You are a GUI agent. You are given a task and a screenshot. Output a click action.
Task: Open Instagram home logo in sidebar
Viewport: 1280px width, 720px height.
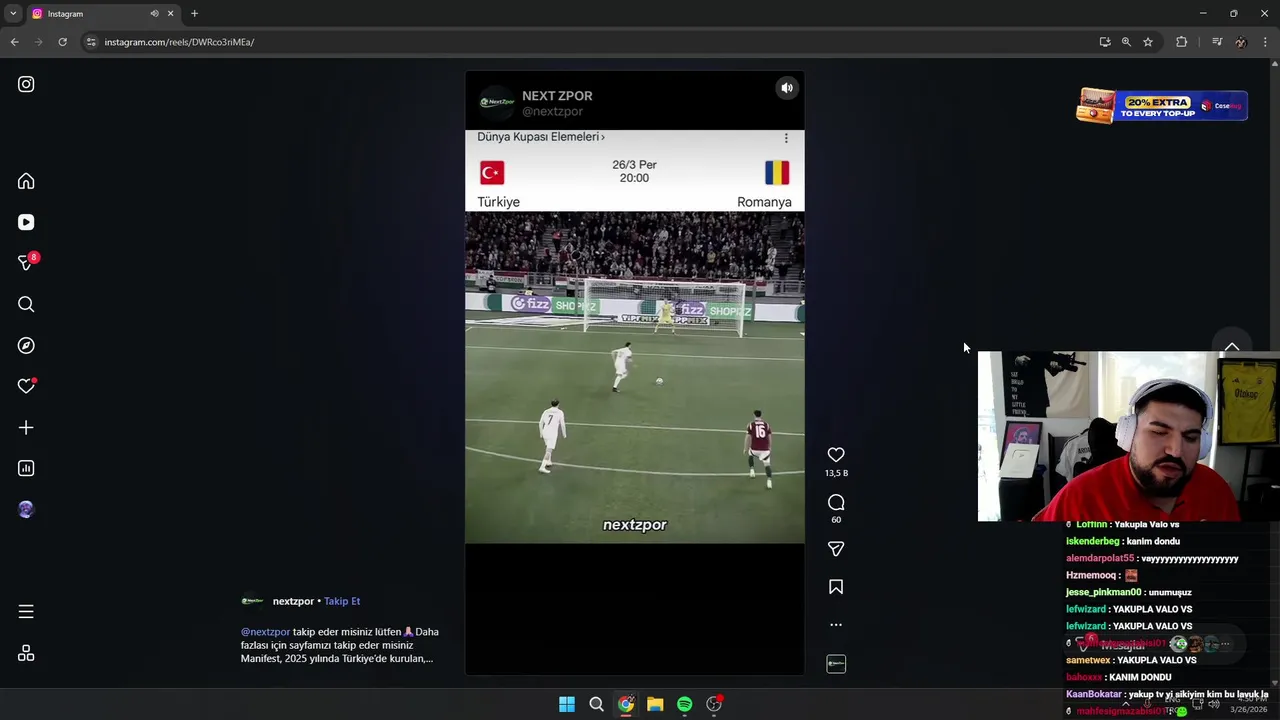(x=26, y=84)
